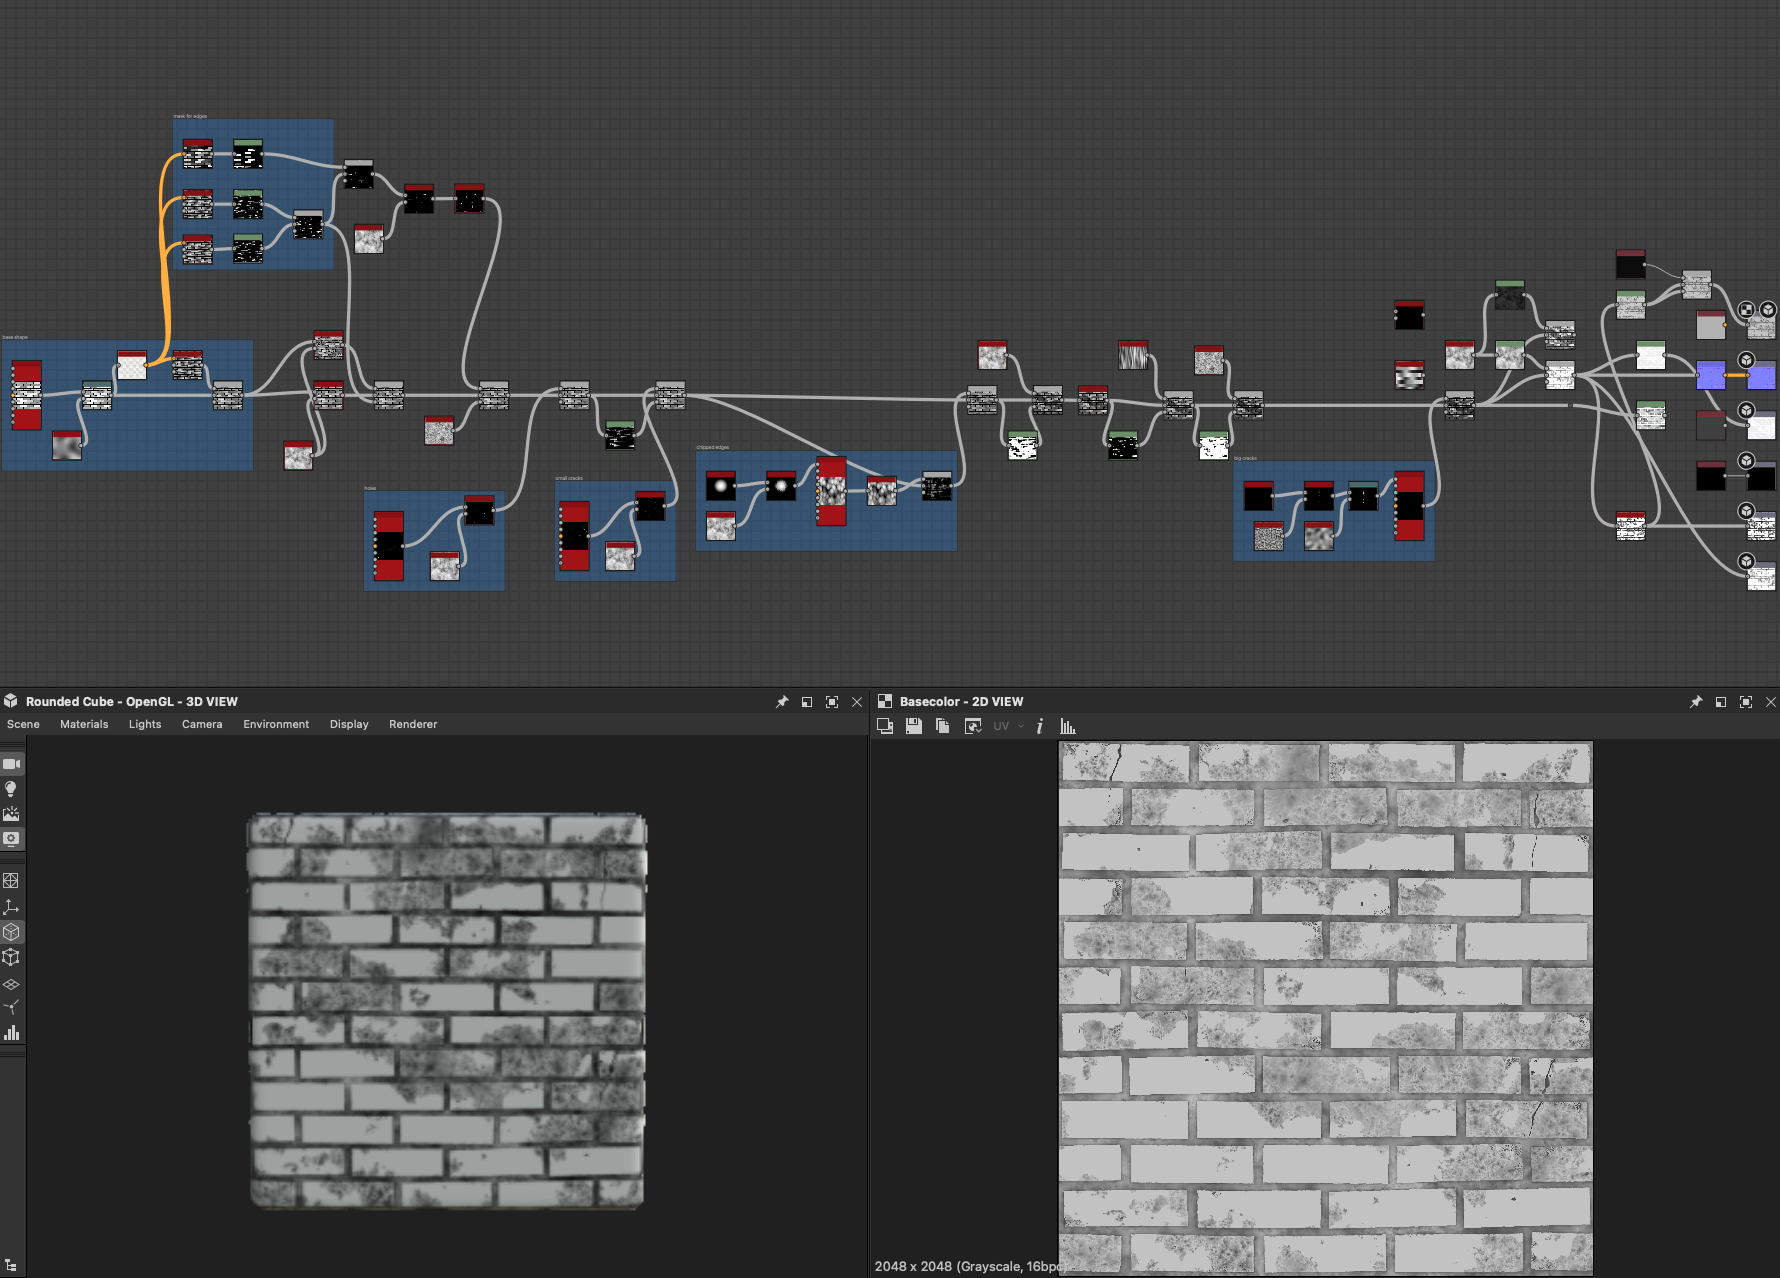Viewport: 1780px width, 1278px height.
Task: Open the Scene menu
Action: [23, 724]
